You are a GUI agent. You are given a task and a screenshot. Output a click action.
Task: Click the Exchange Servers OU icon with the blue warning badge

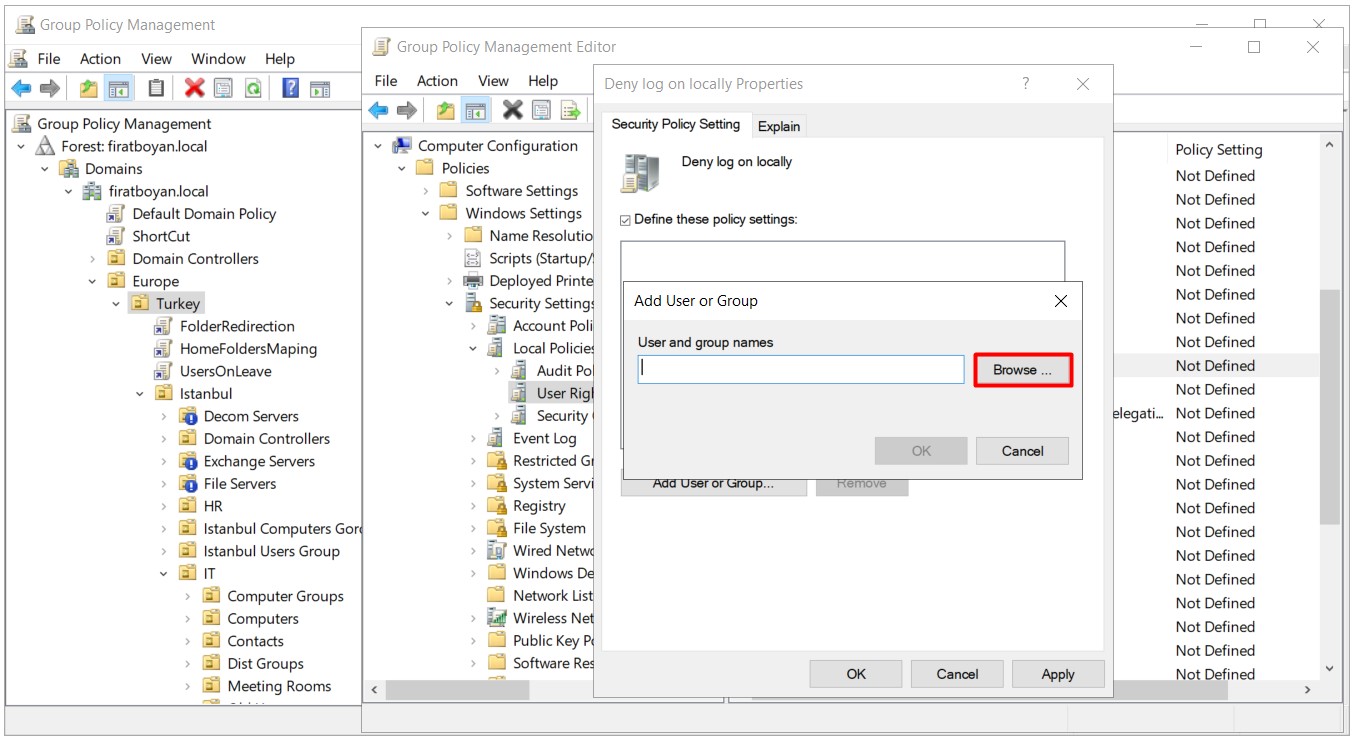click(187, 461)
